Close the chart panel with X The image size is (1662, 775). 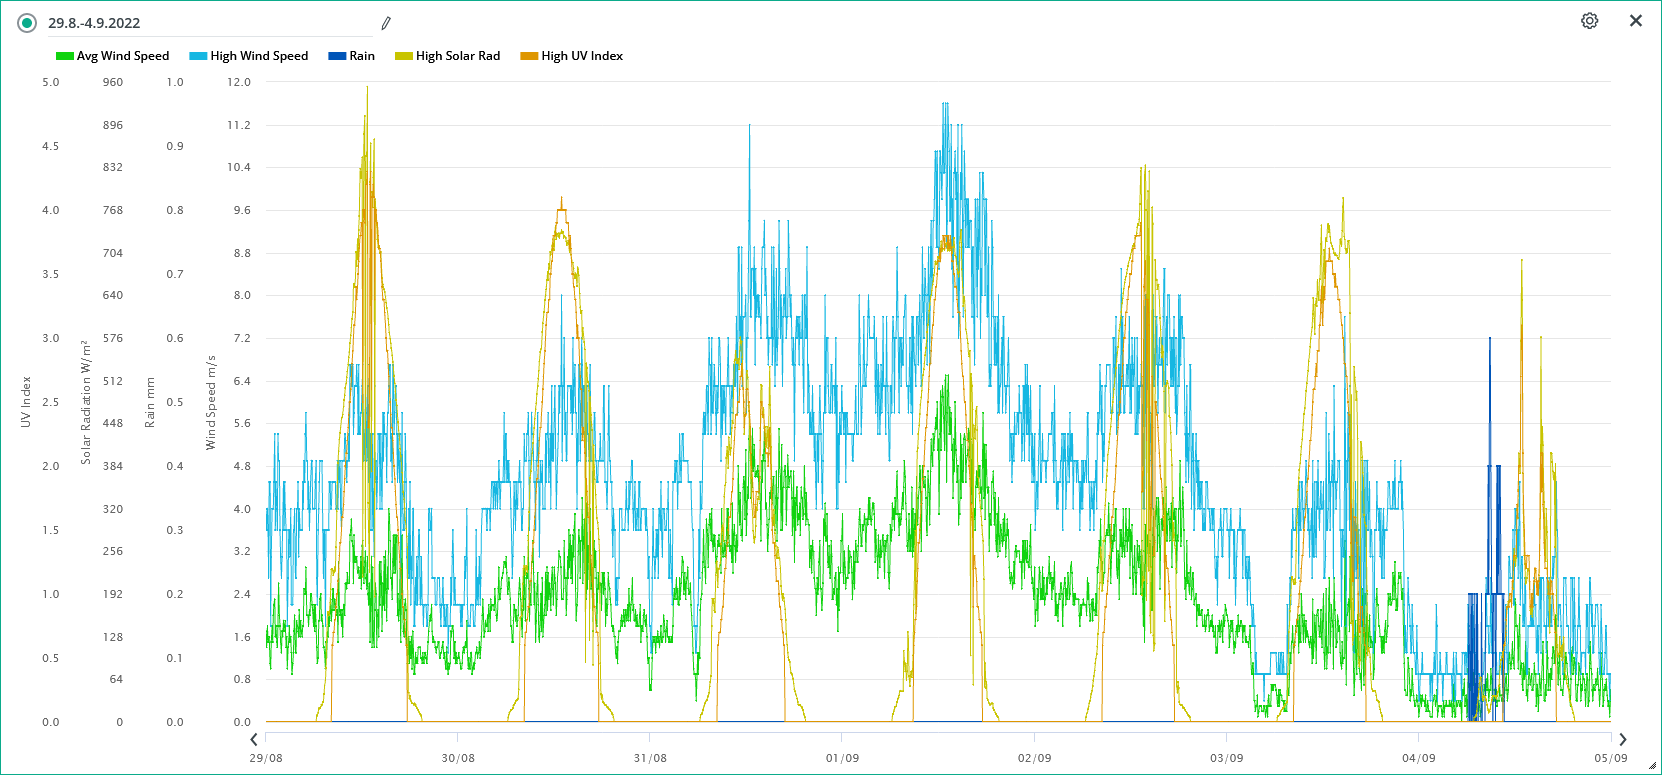click(x=1636, y=21)
